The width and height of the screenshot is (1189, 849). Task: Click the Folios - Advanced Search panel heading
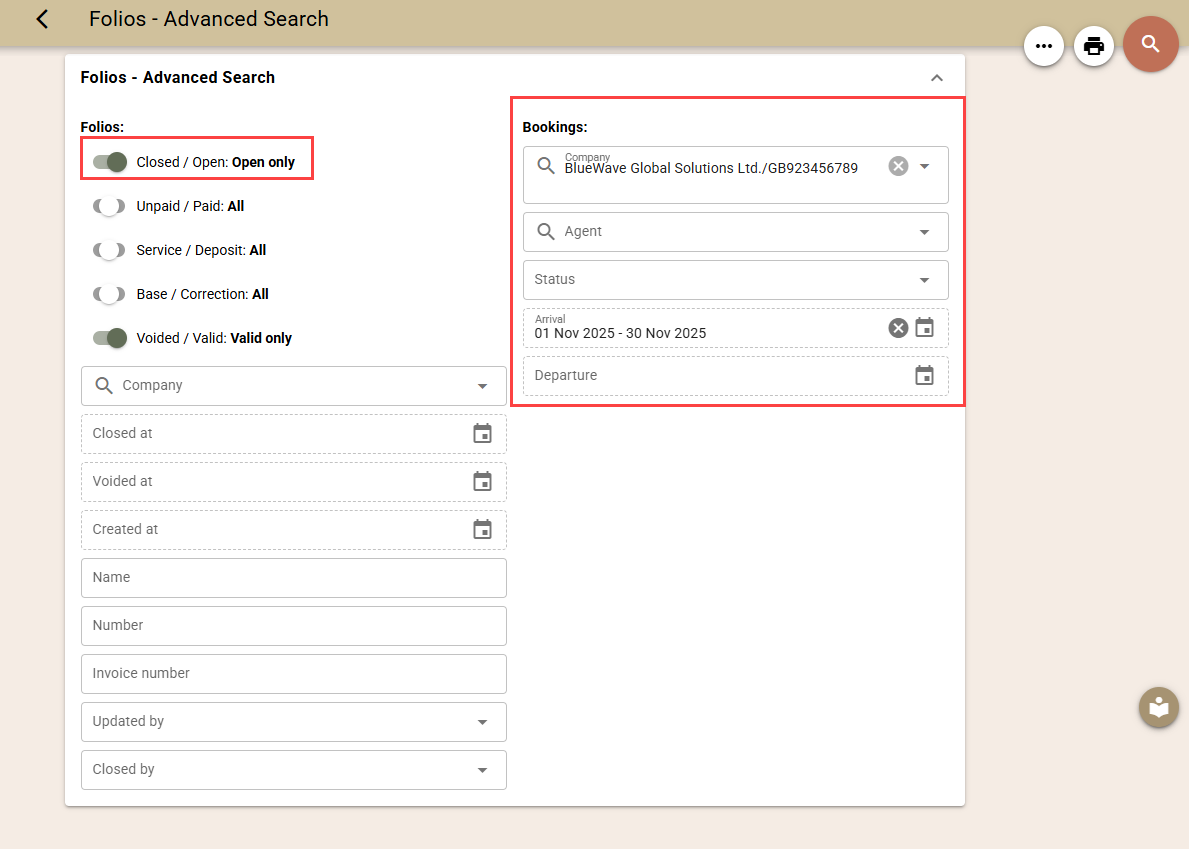(x=177, y=77)
